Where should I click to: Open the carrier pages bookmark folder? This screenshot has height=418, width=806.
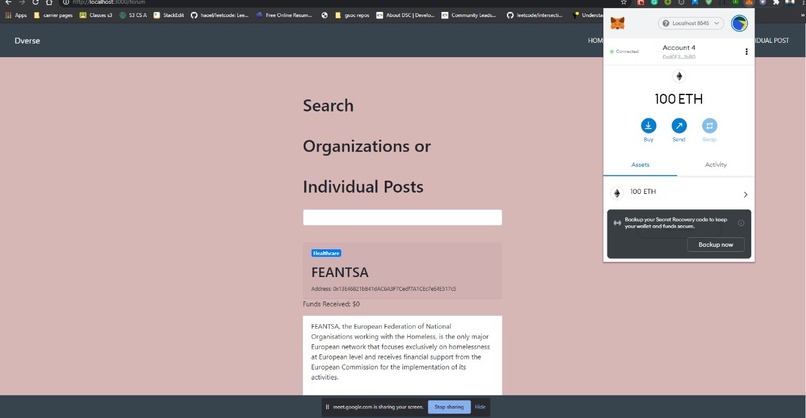click(x=53, y=15)
